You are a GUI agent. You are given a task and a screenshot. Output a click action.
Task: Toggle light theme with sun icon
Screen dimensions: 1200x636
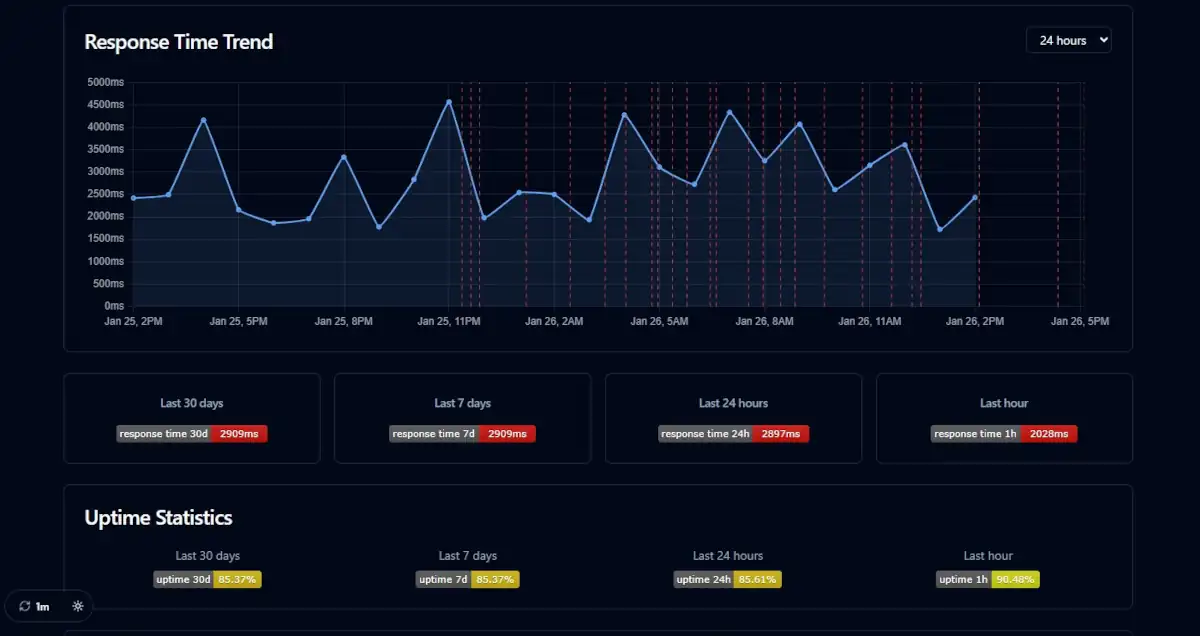[x=78, y=606]
